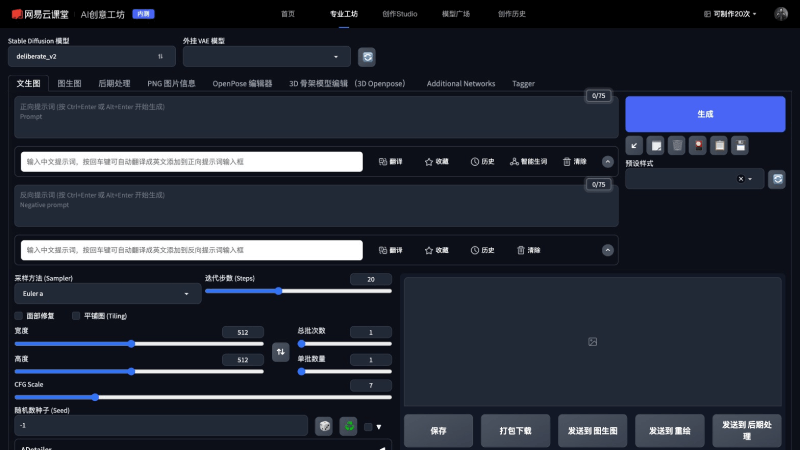The width and height of the screenshot is (800, 450).
Task: Enable the 平铺图 (Tiling) checkbox
Action: [x=76, y=316]
